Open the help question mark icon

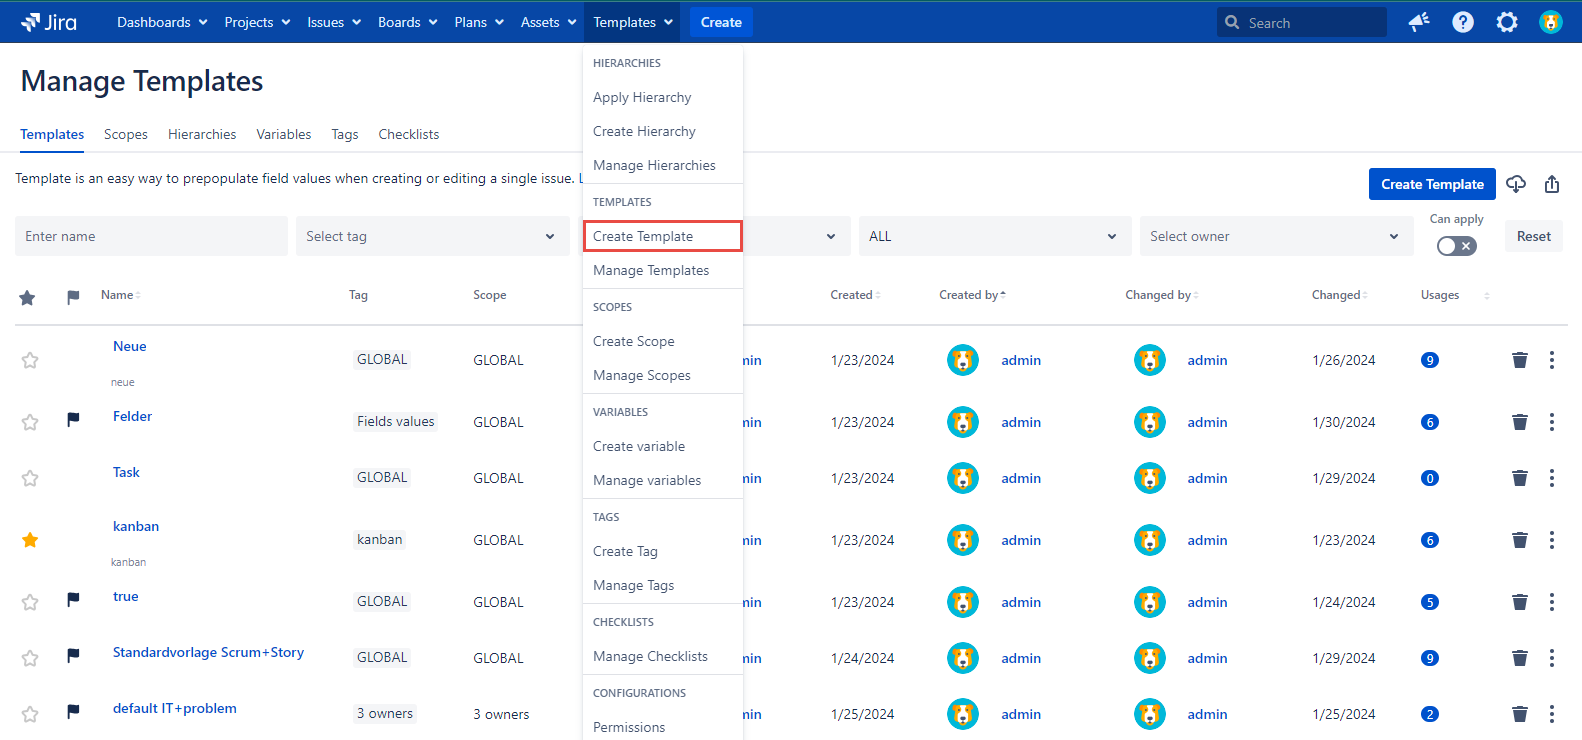[x=1463, y=22]
